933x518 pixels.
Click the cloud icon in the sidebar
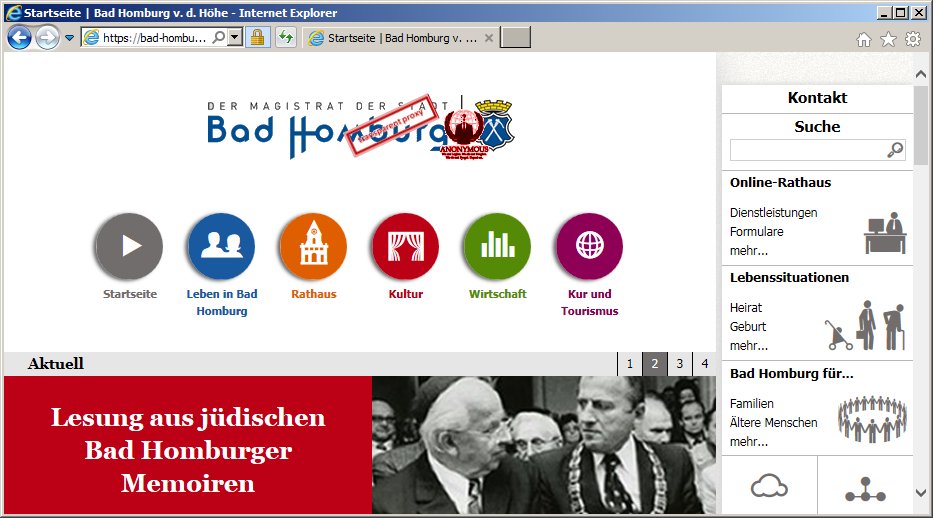pos(769,486)
